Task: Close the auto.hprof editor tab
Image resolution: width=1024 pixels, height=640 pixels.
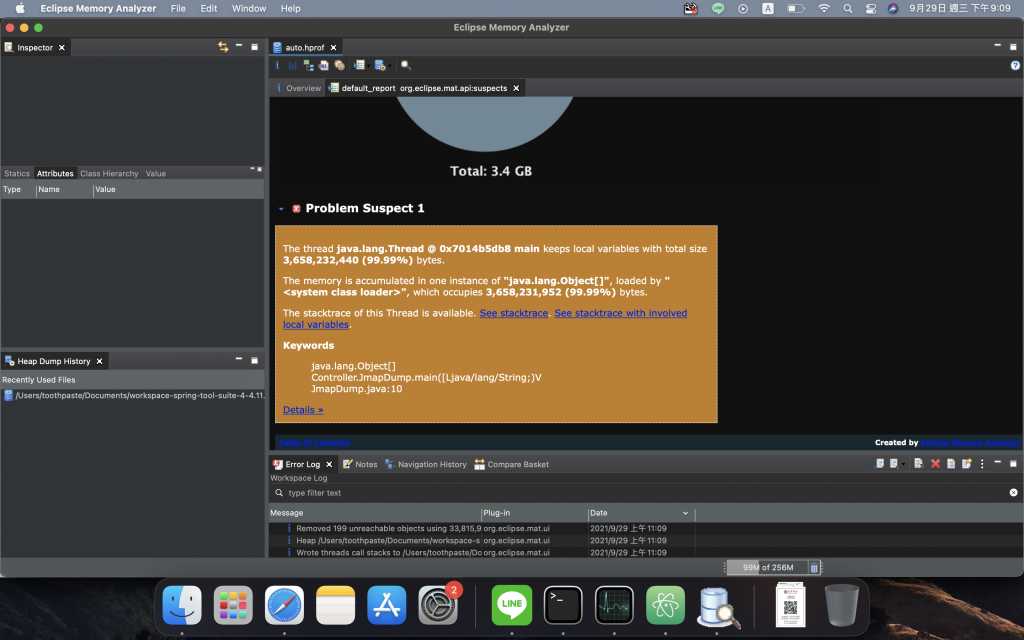Action: pyautogui.click(x=333, y=47)
